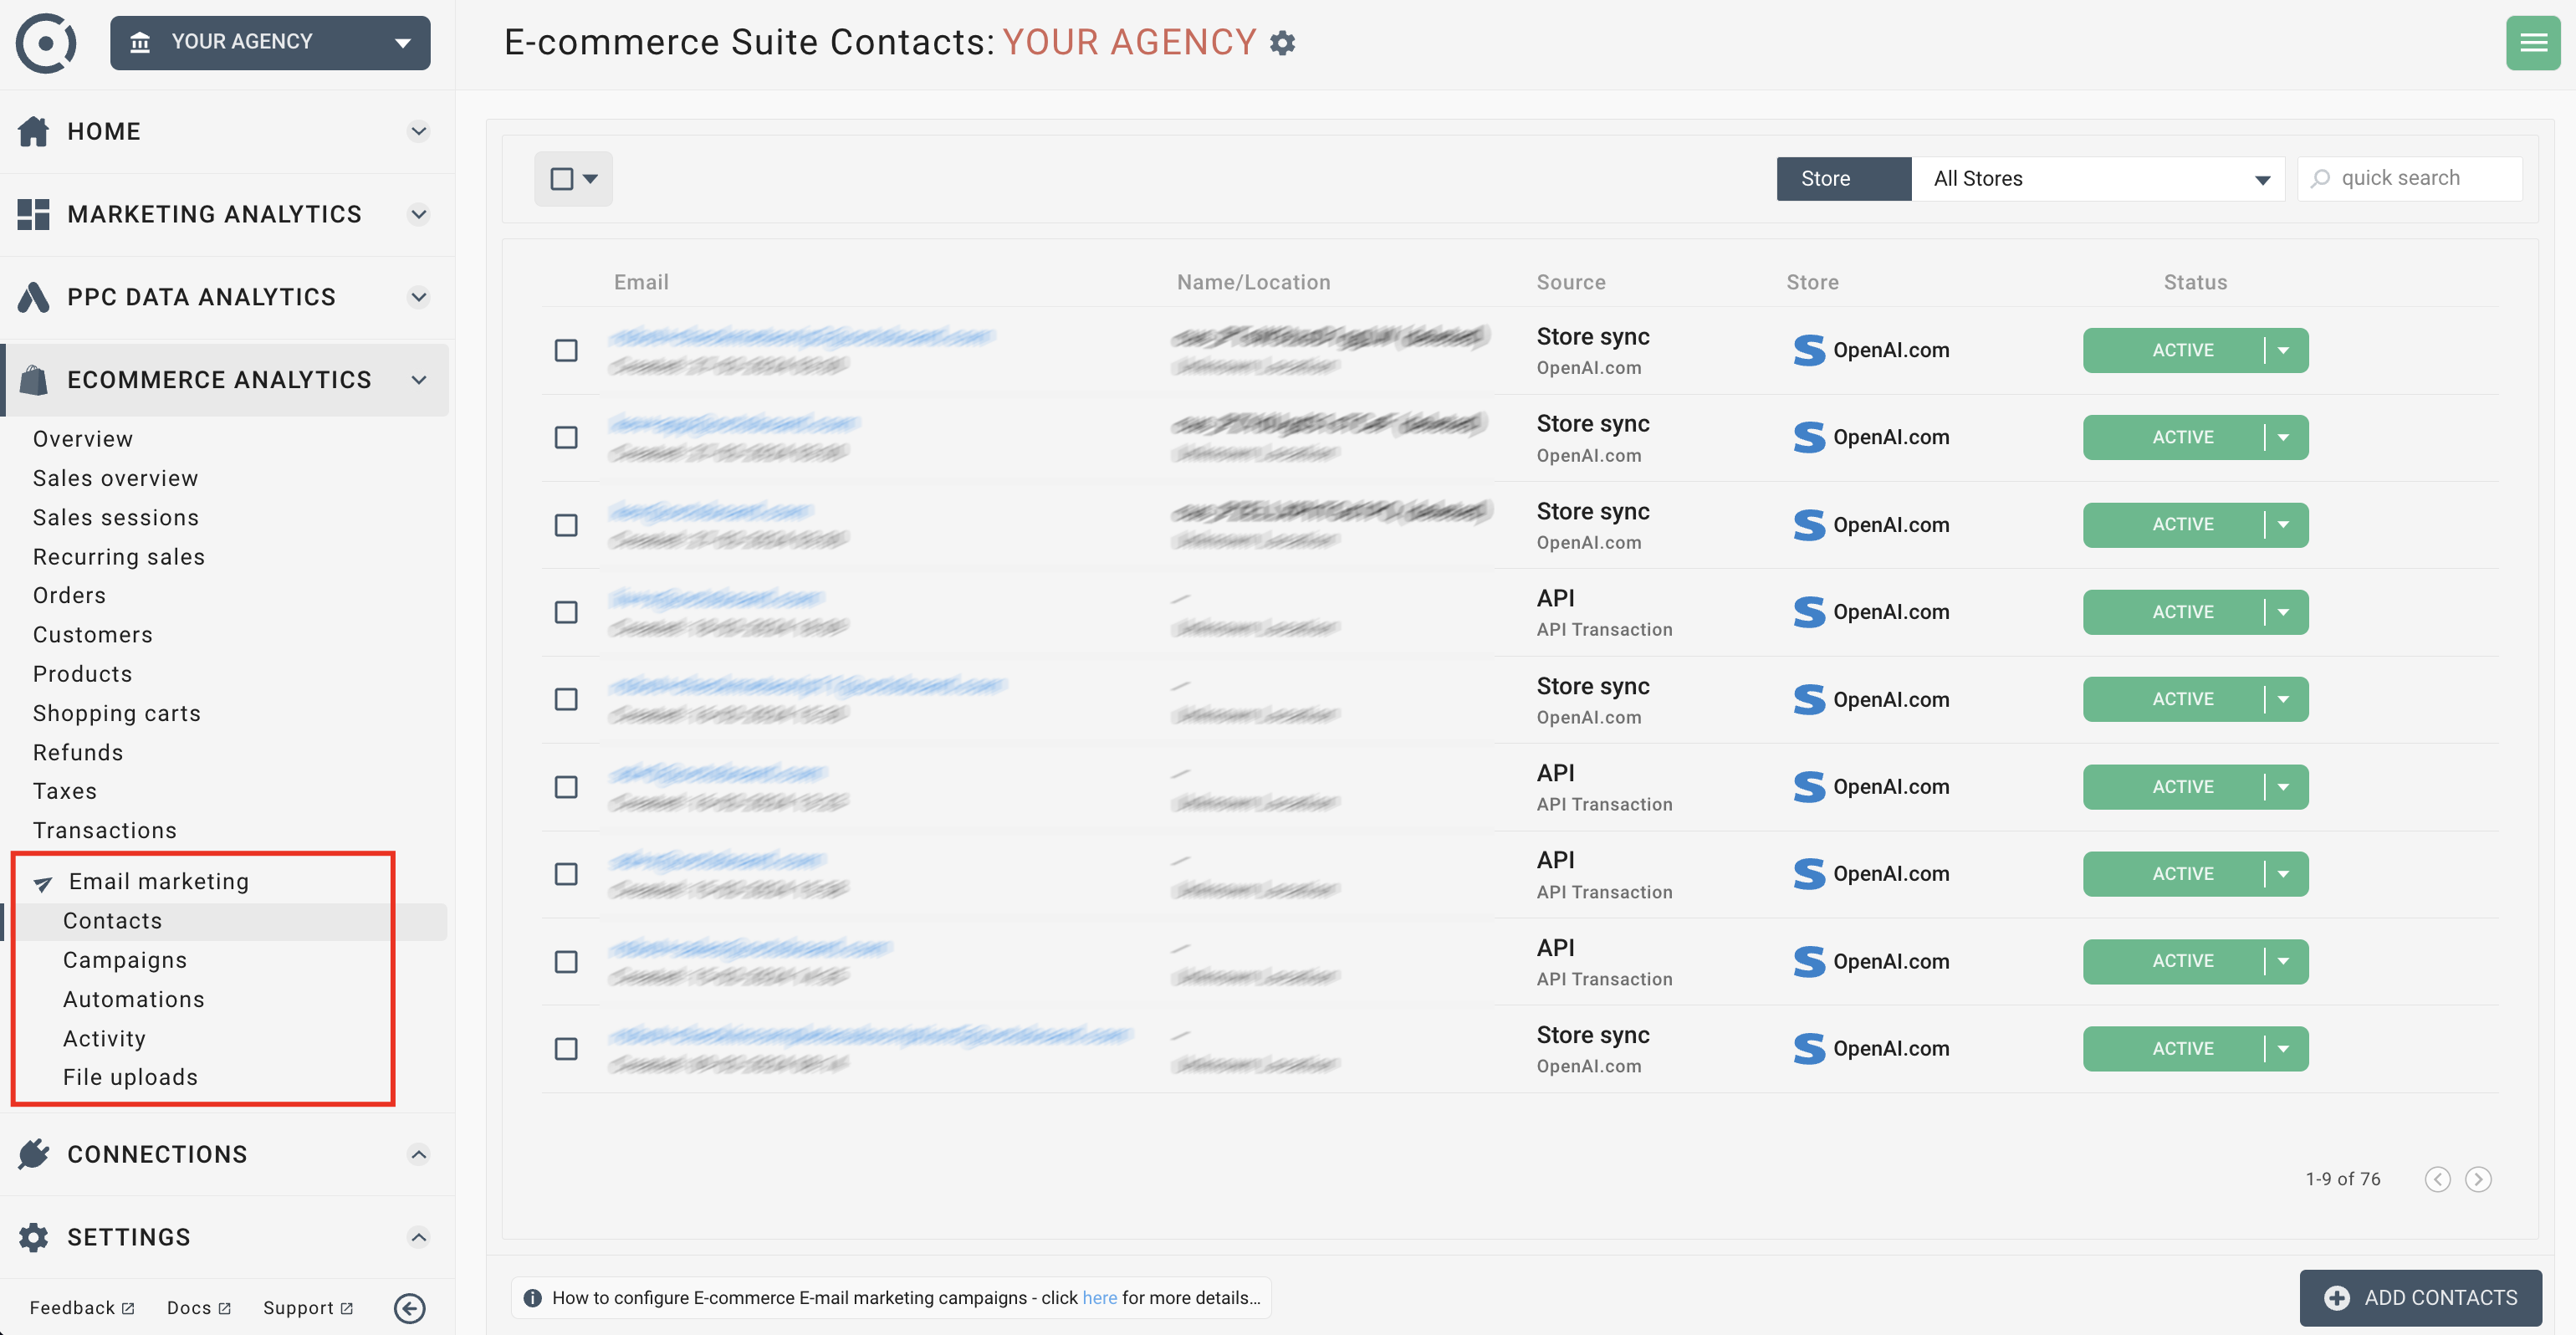This screenshot has height=1335, width=2576.
Task: Click the info icon in footer hint
Action: 533,1298
